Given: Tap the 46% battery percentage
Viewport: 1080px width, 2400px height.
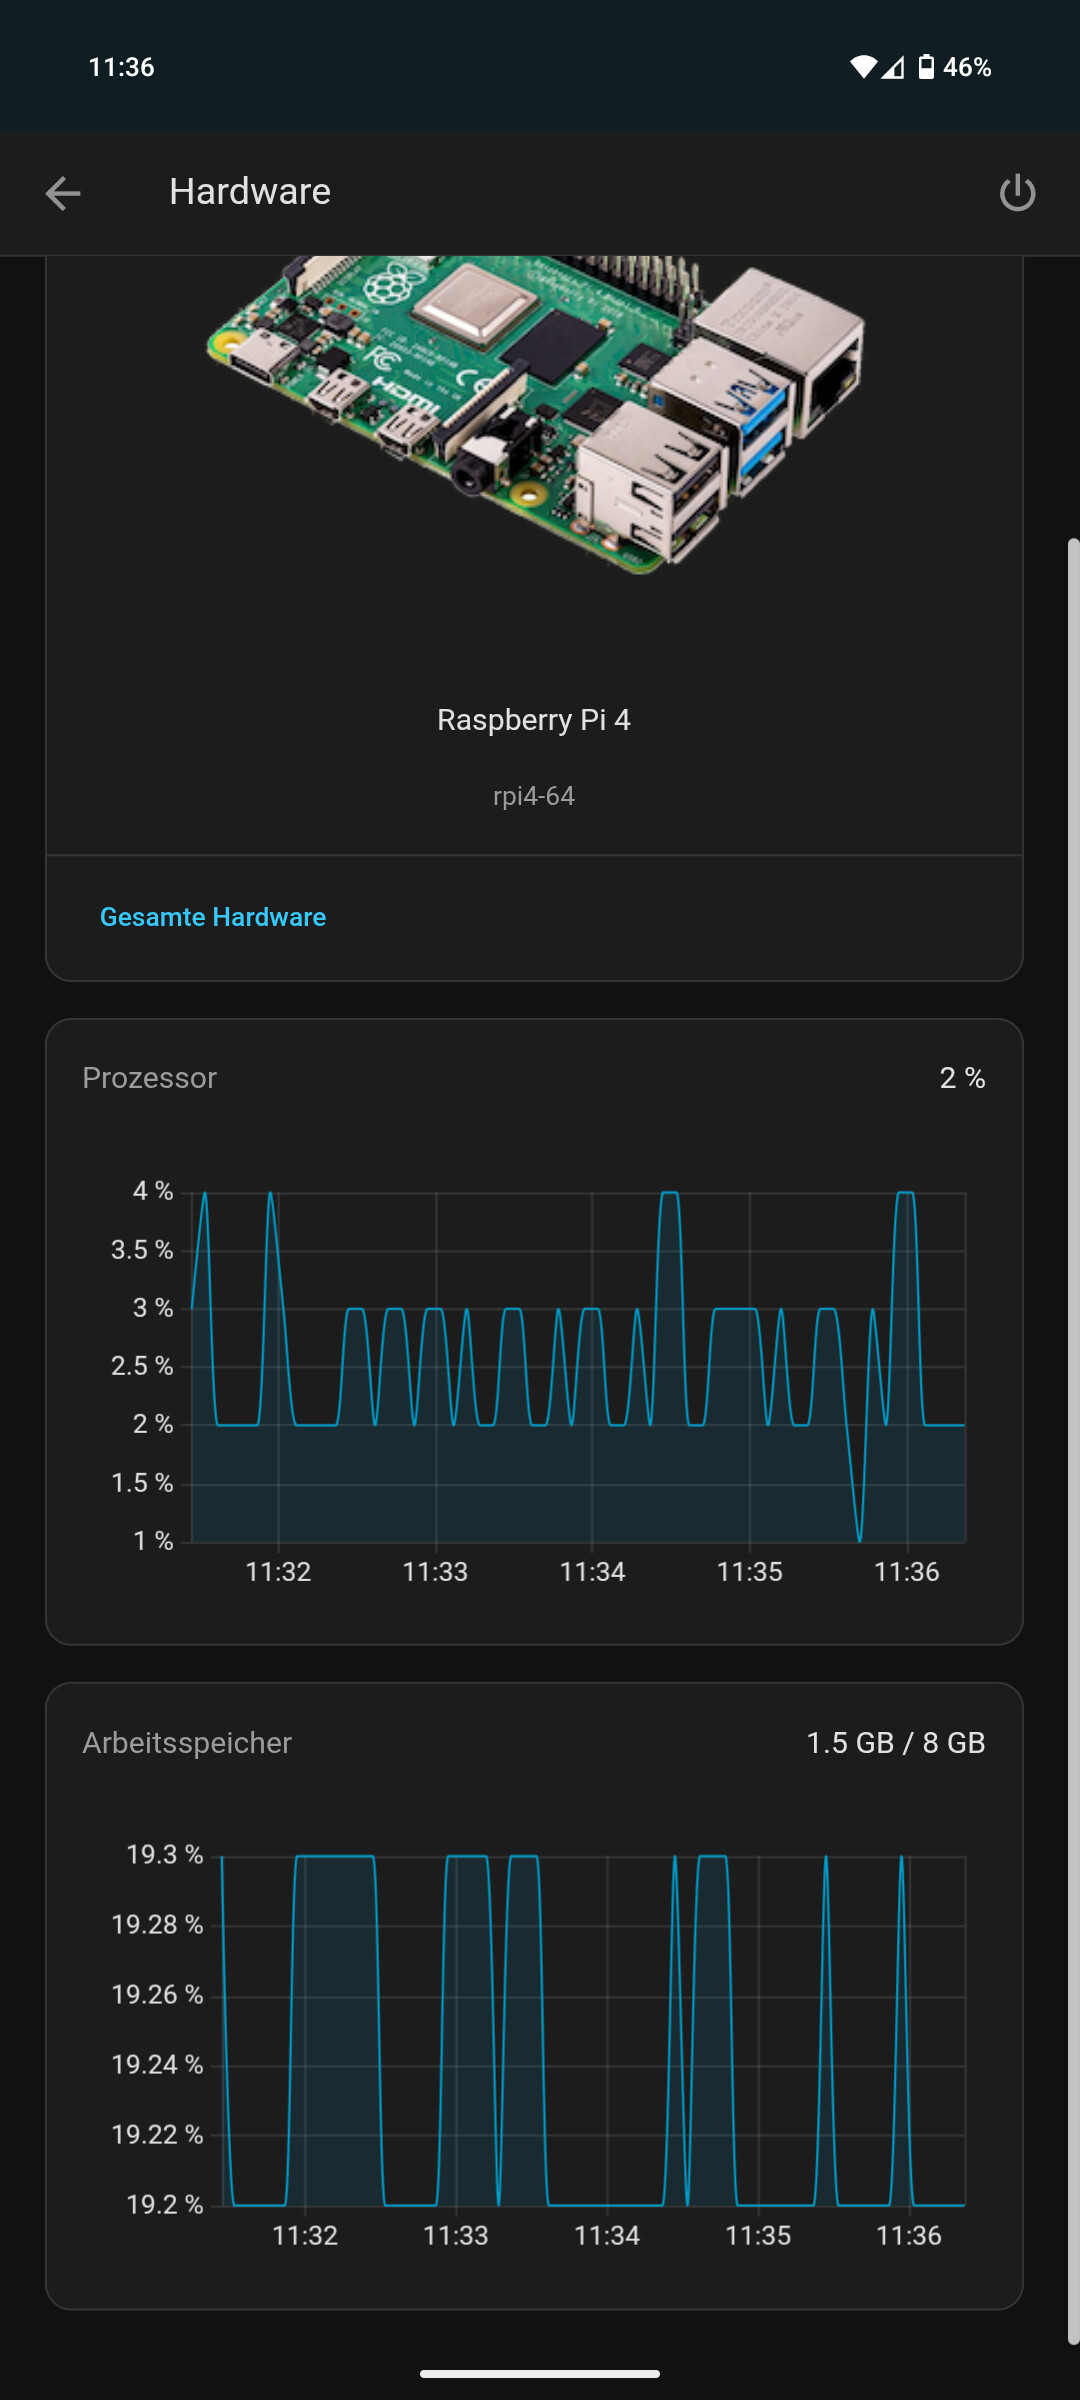Looking at the screenshot, I should tap(967, 67).
